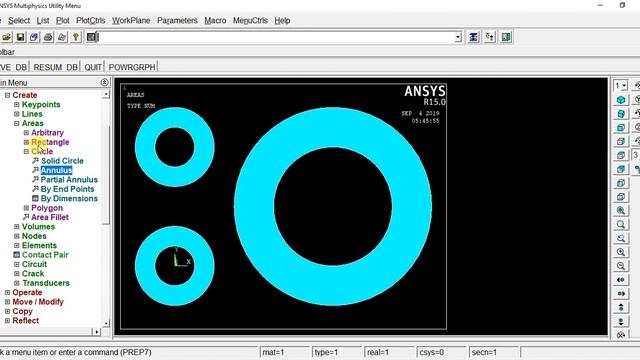
Task: Click the Print image icon
Action: (48, 37)
